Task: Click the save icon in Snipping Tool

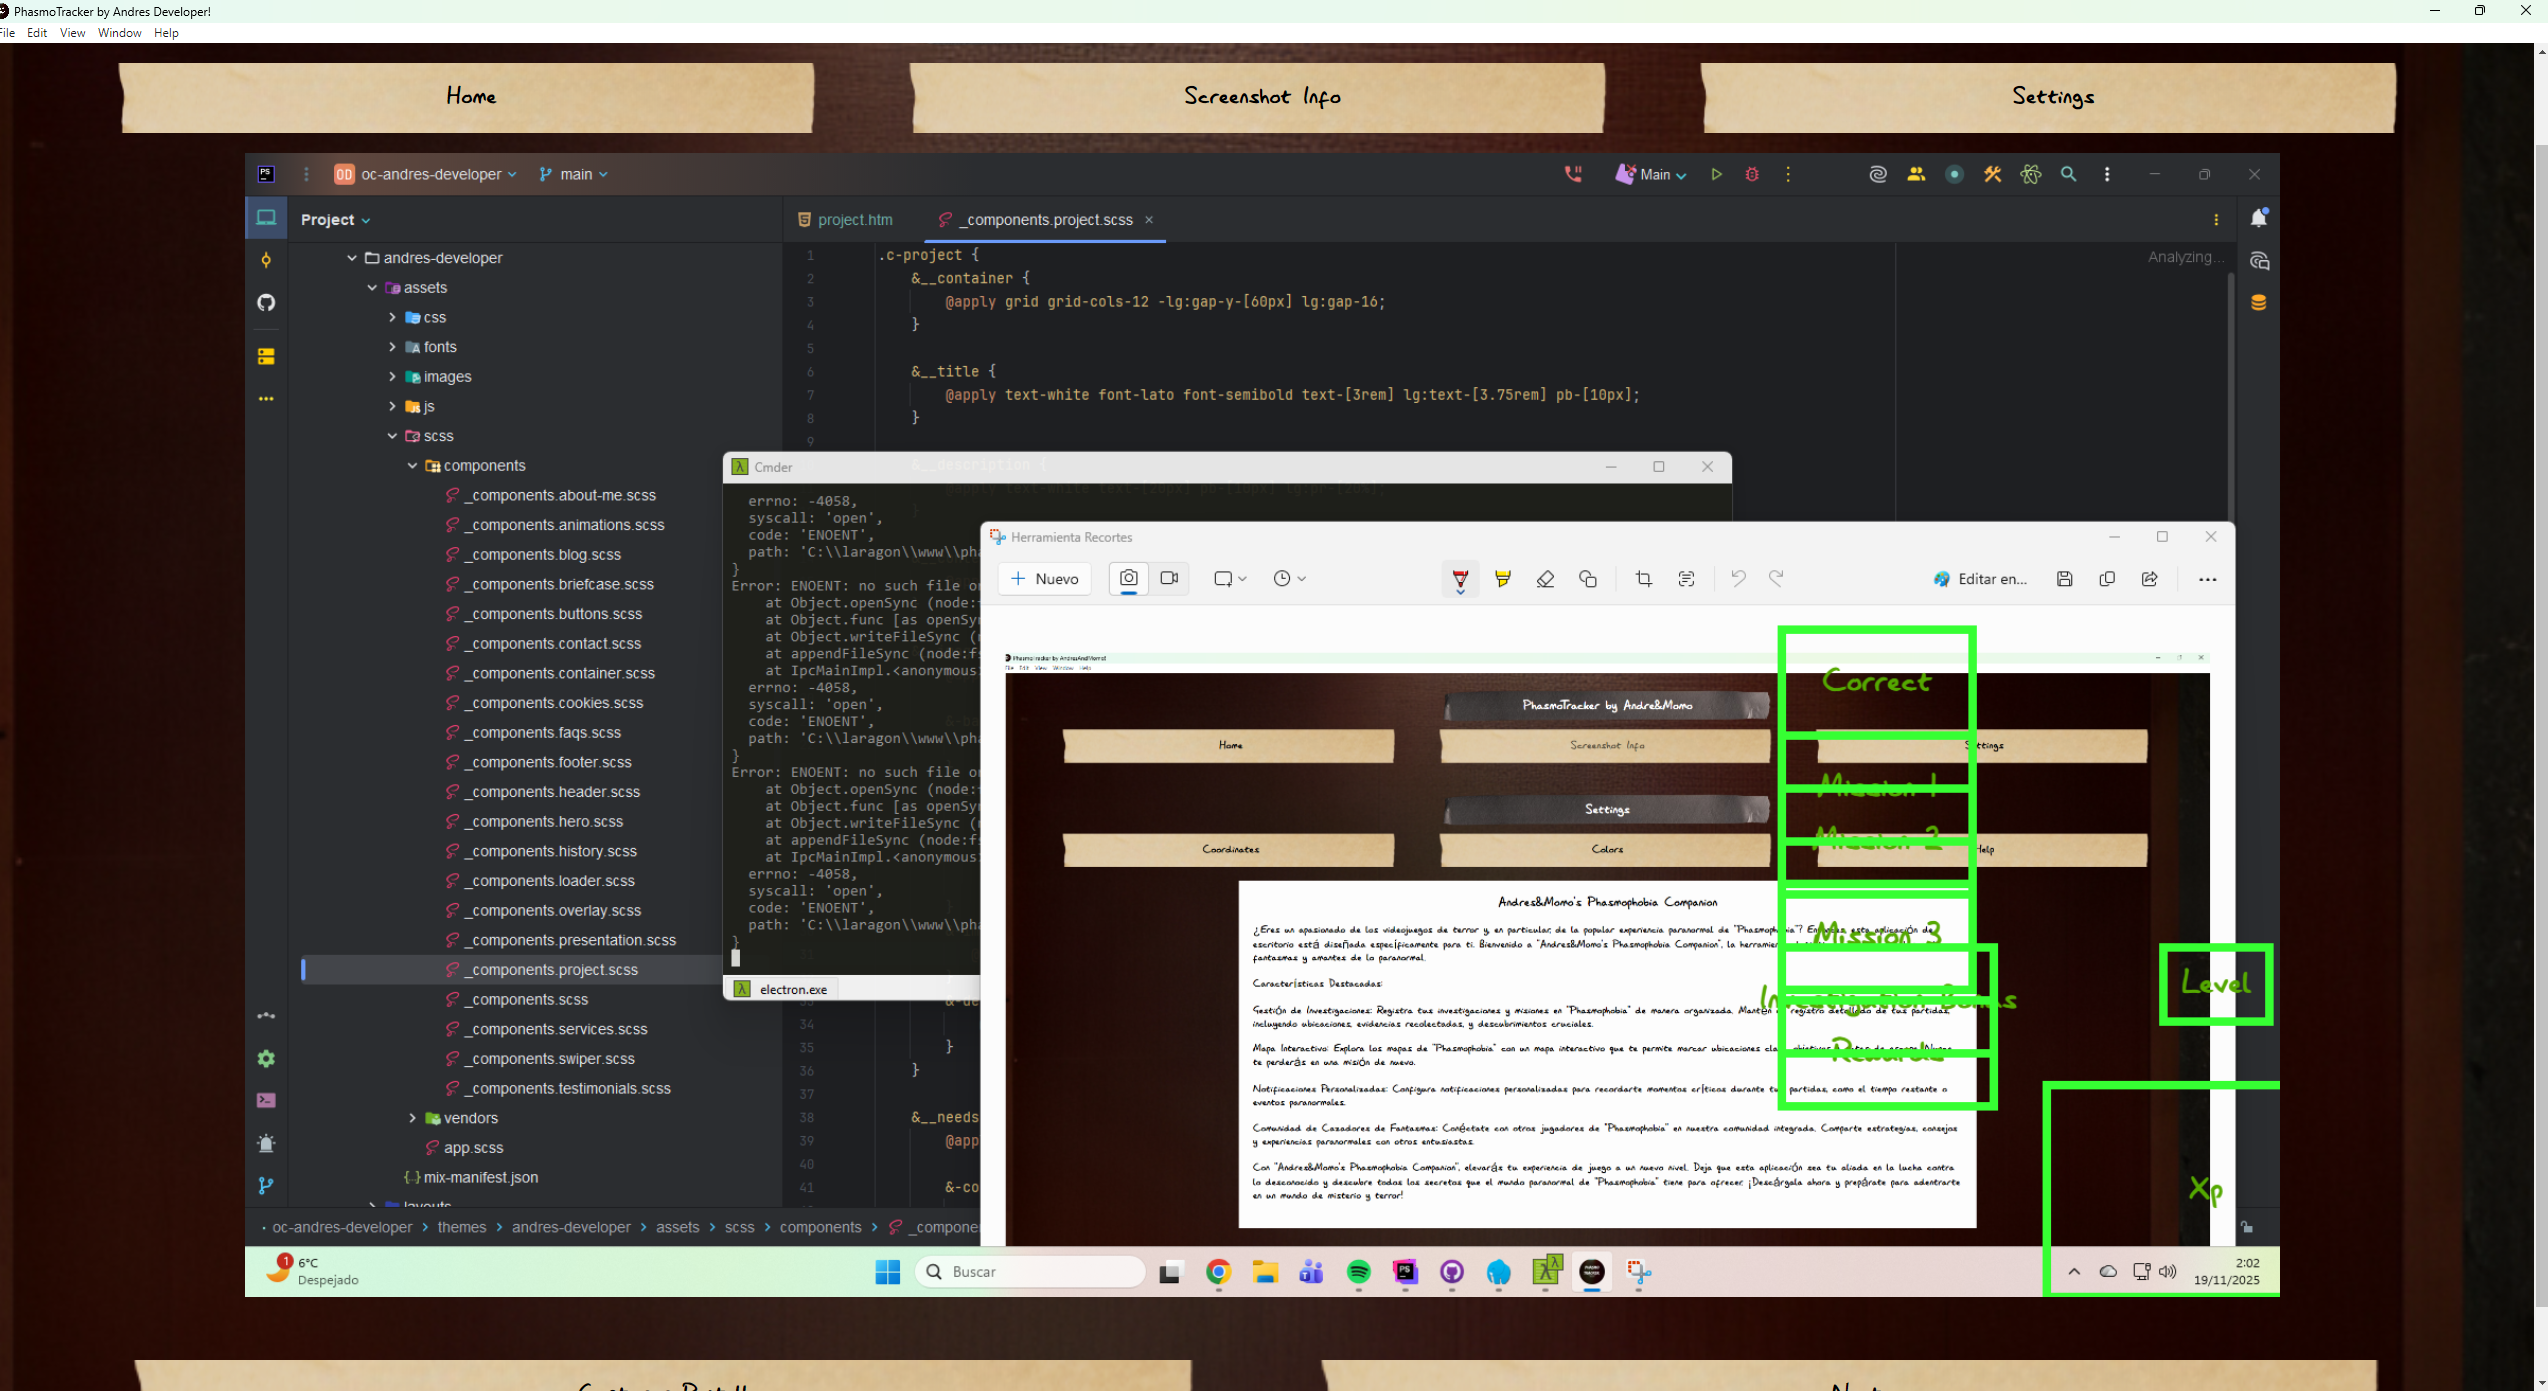Action: pos(2064,579)
